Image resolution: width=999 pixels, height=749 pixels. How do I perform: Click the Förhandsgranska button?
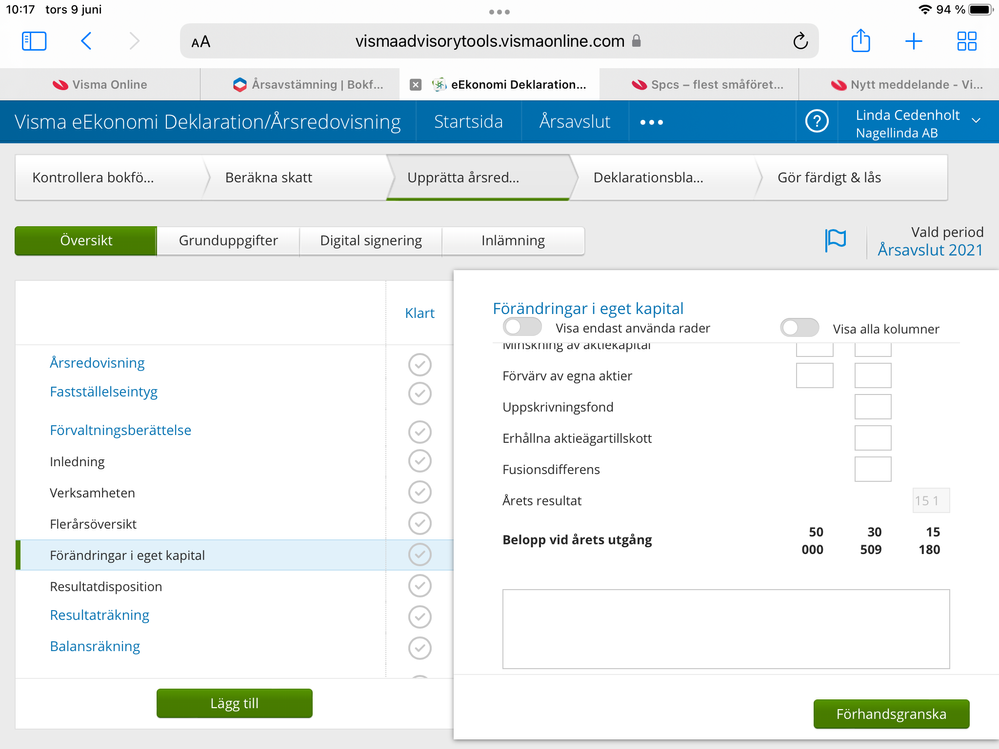click(x=891, y=714)
